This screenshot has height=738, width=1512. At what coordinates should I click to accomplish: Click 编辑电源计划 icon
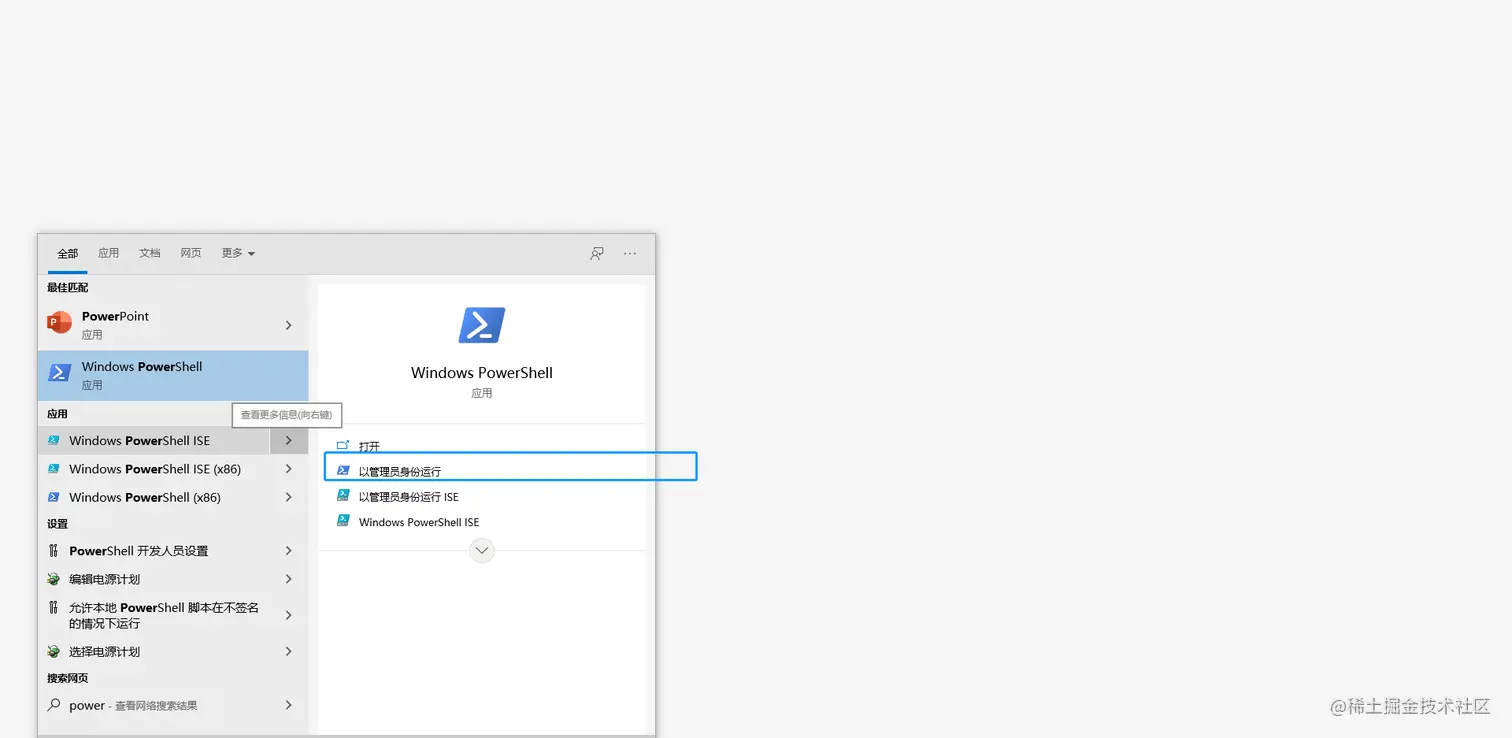pos(54,579)
